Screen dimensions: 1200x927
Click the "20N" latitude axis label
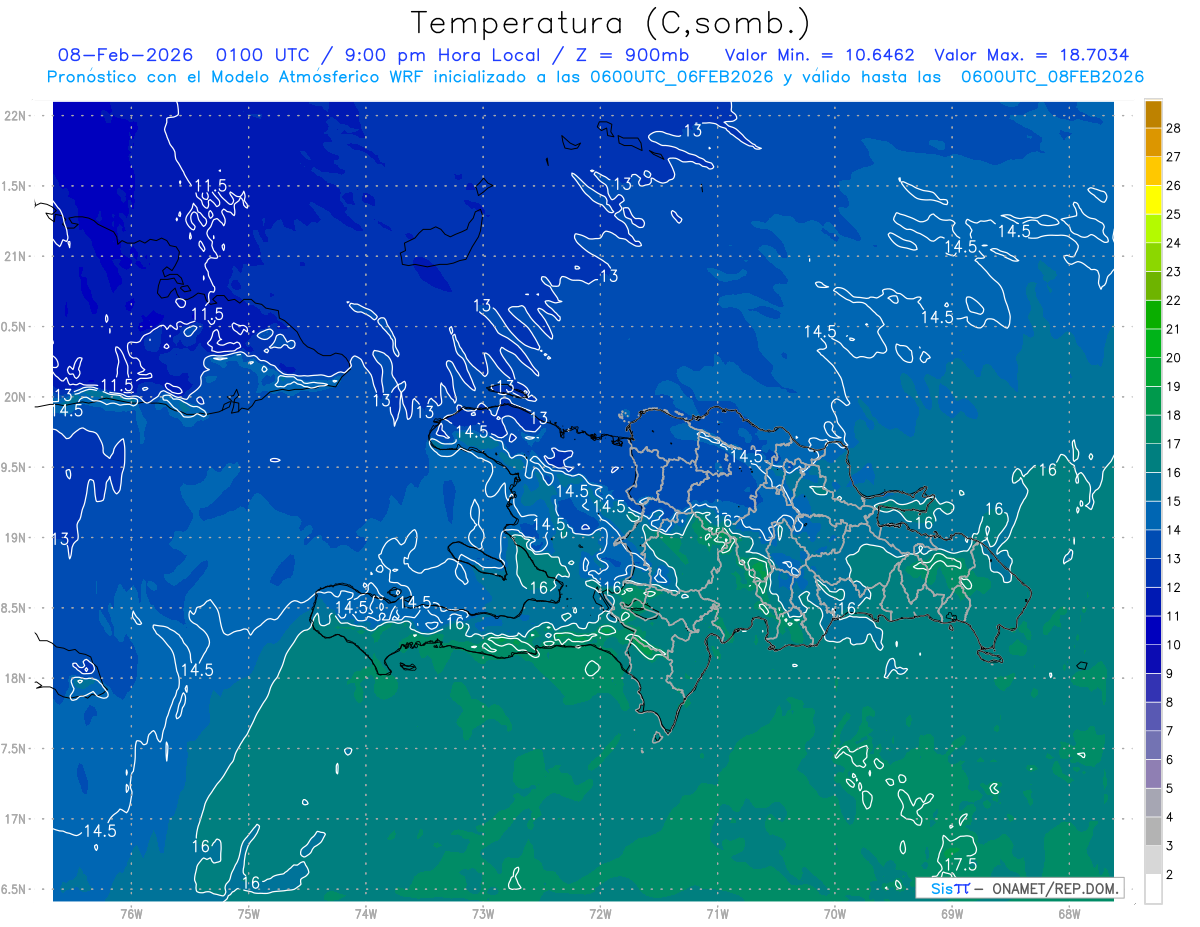point(16,397)
